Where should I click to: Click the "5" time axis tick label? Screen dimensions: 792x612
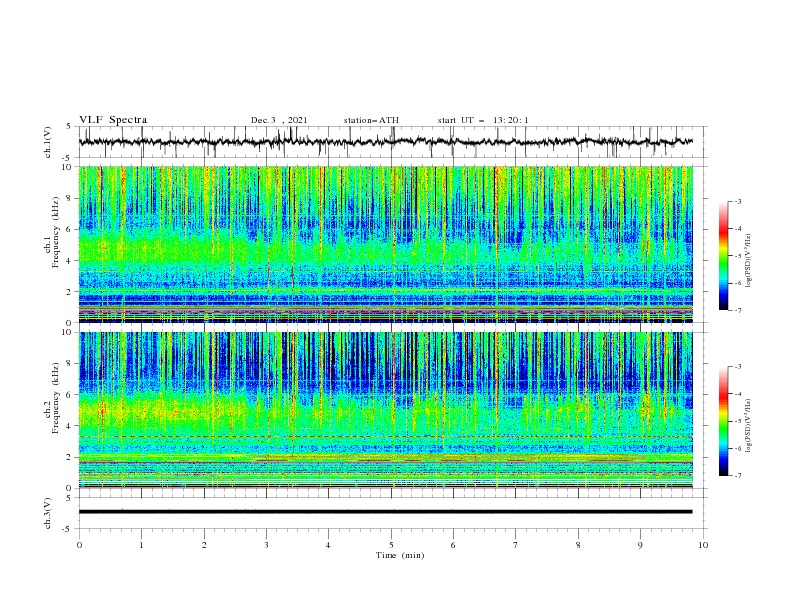[x=391, y=545]
